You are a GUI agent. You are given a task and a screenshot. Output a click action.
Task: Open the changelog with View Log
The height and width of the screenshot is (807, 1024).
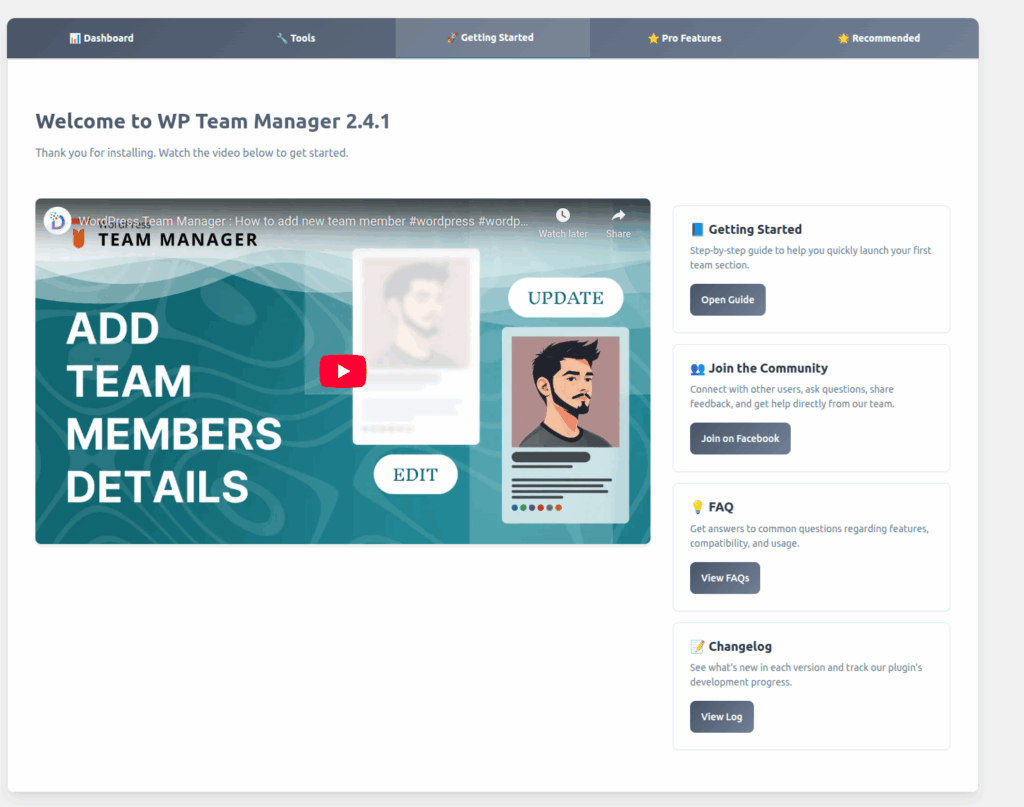pyautogui.click(x=721, y=717)
